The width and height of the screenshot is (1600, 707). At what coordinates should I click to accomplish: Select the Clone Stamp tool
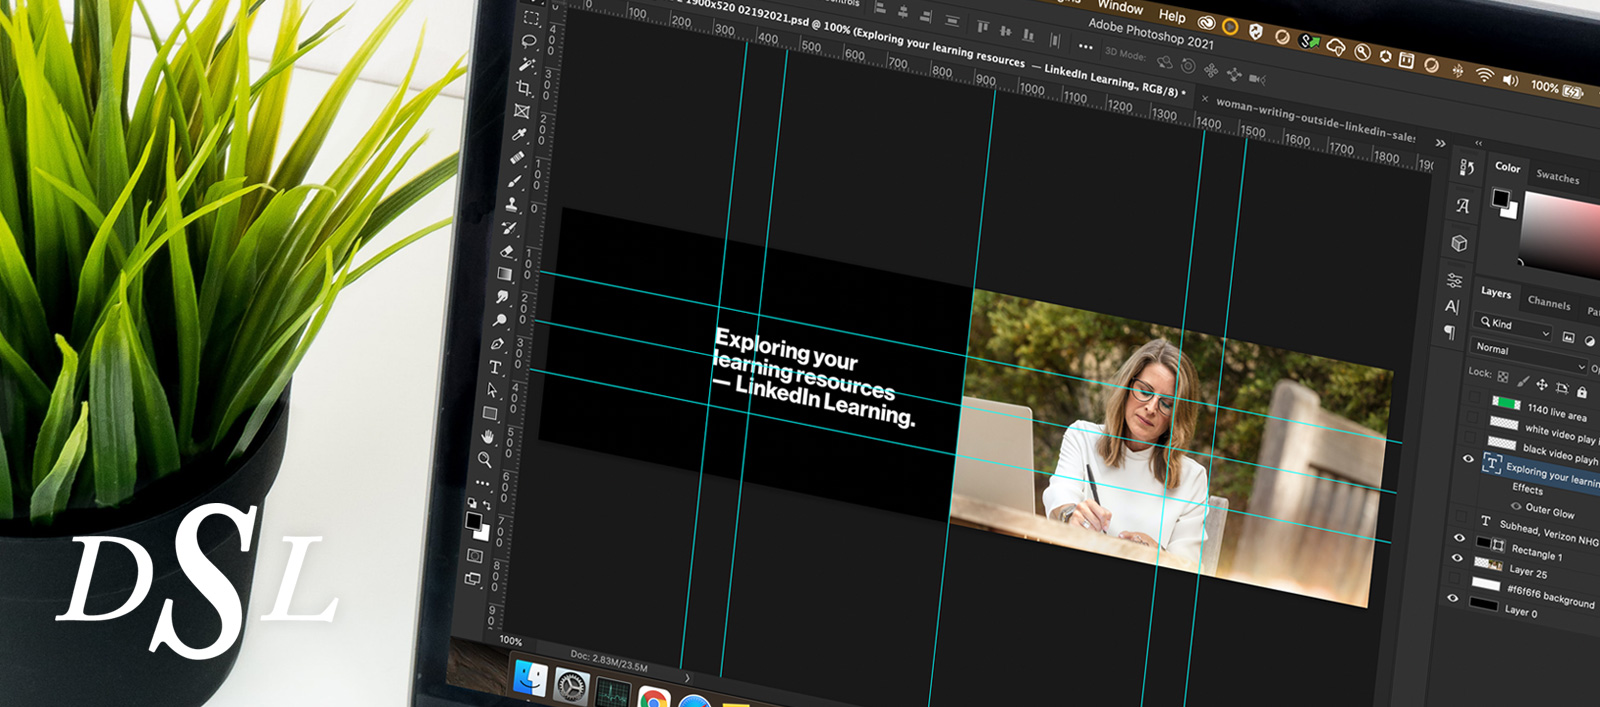pos(511,204)
